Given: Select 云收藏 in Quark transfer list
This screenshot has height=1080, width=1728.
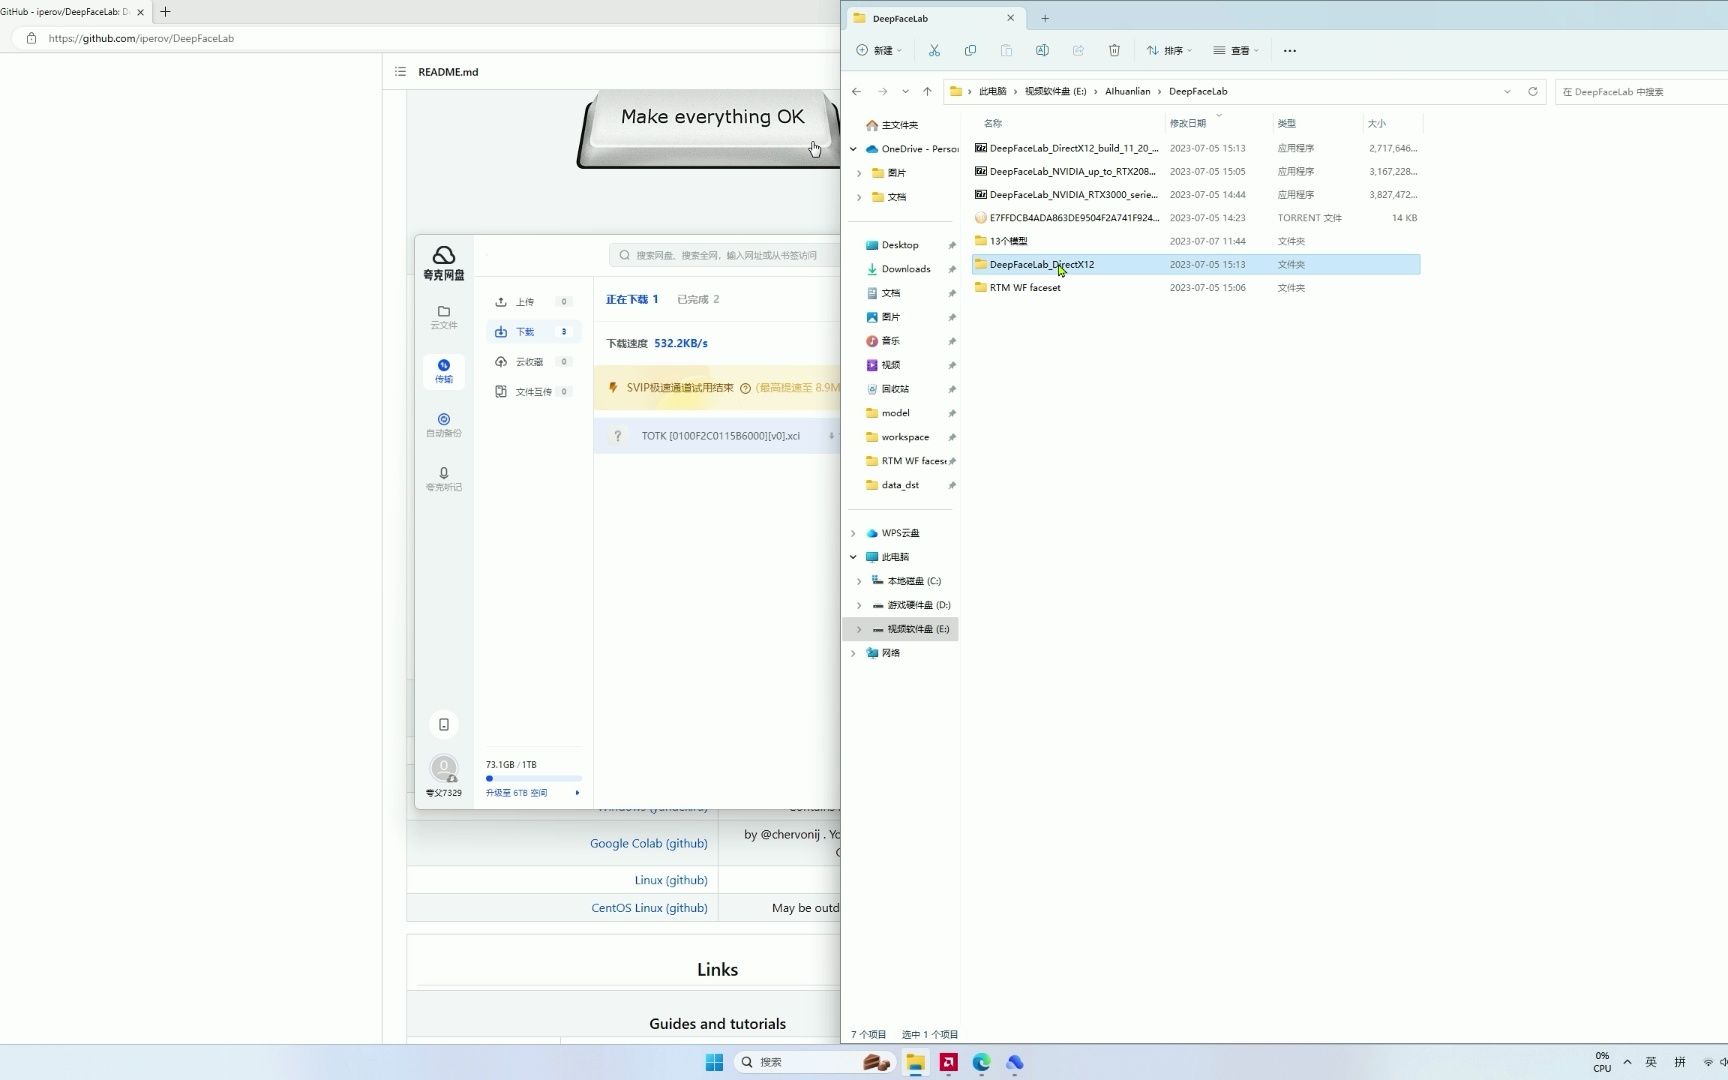Looking at the screenshot, I should pyautogui.click(x=533, y=362).
